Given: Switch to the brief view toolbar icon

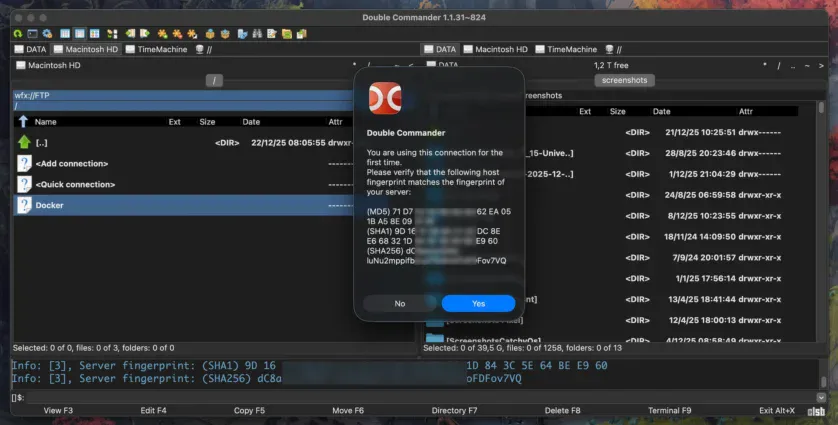Looking at the screenshot, I should point(65,33).
